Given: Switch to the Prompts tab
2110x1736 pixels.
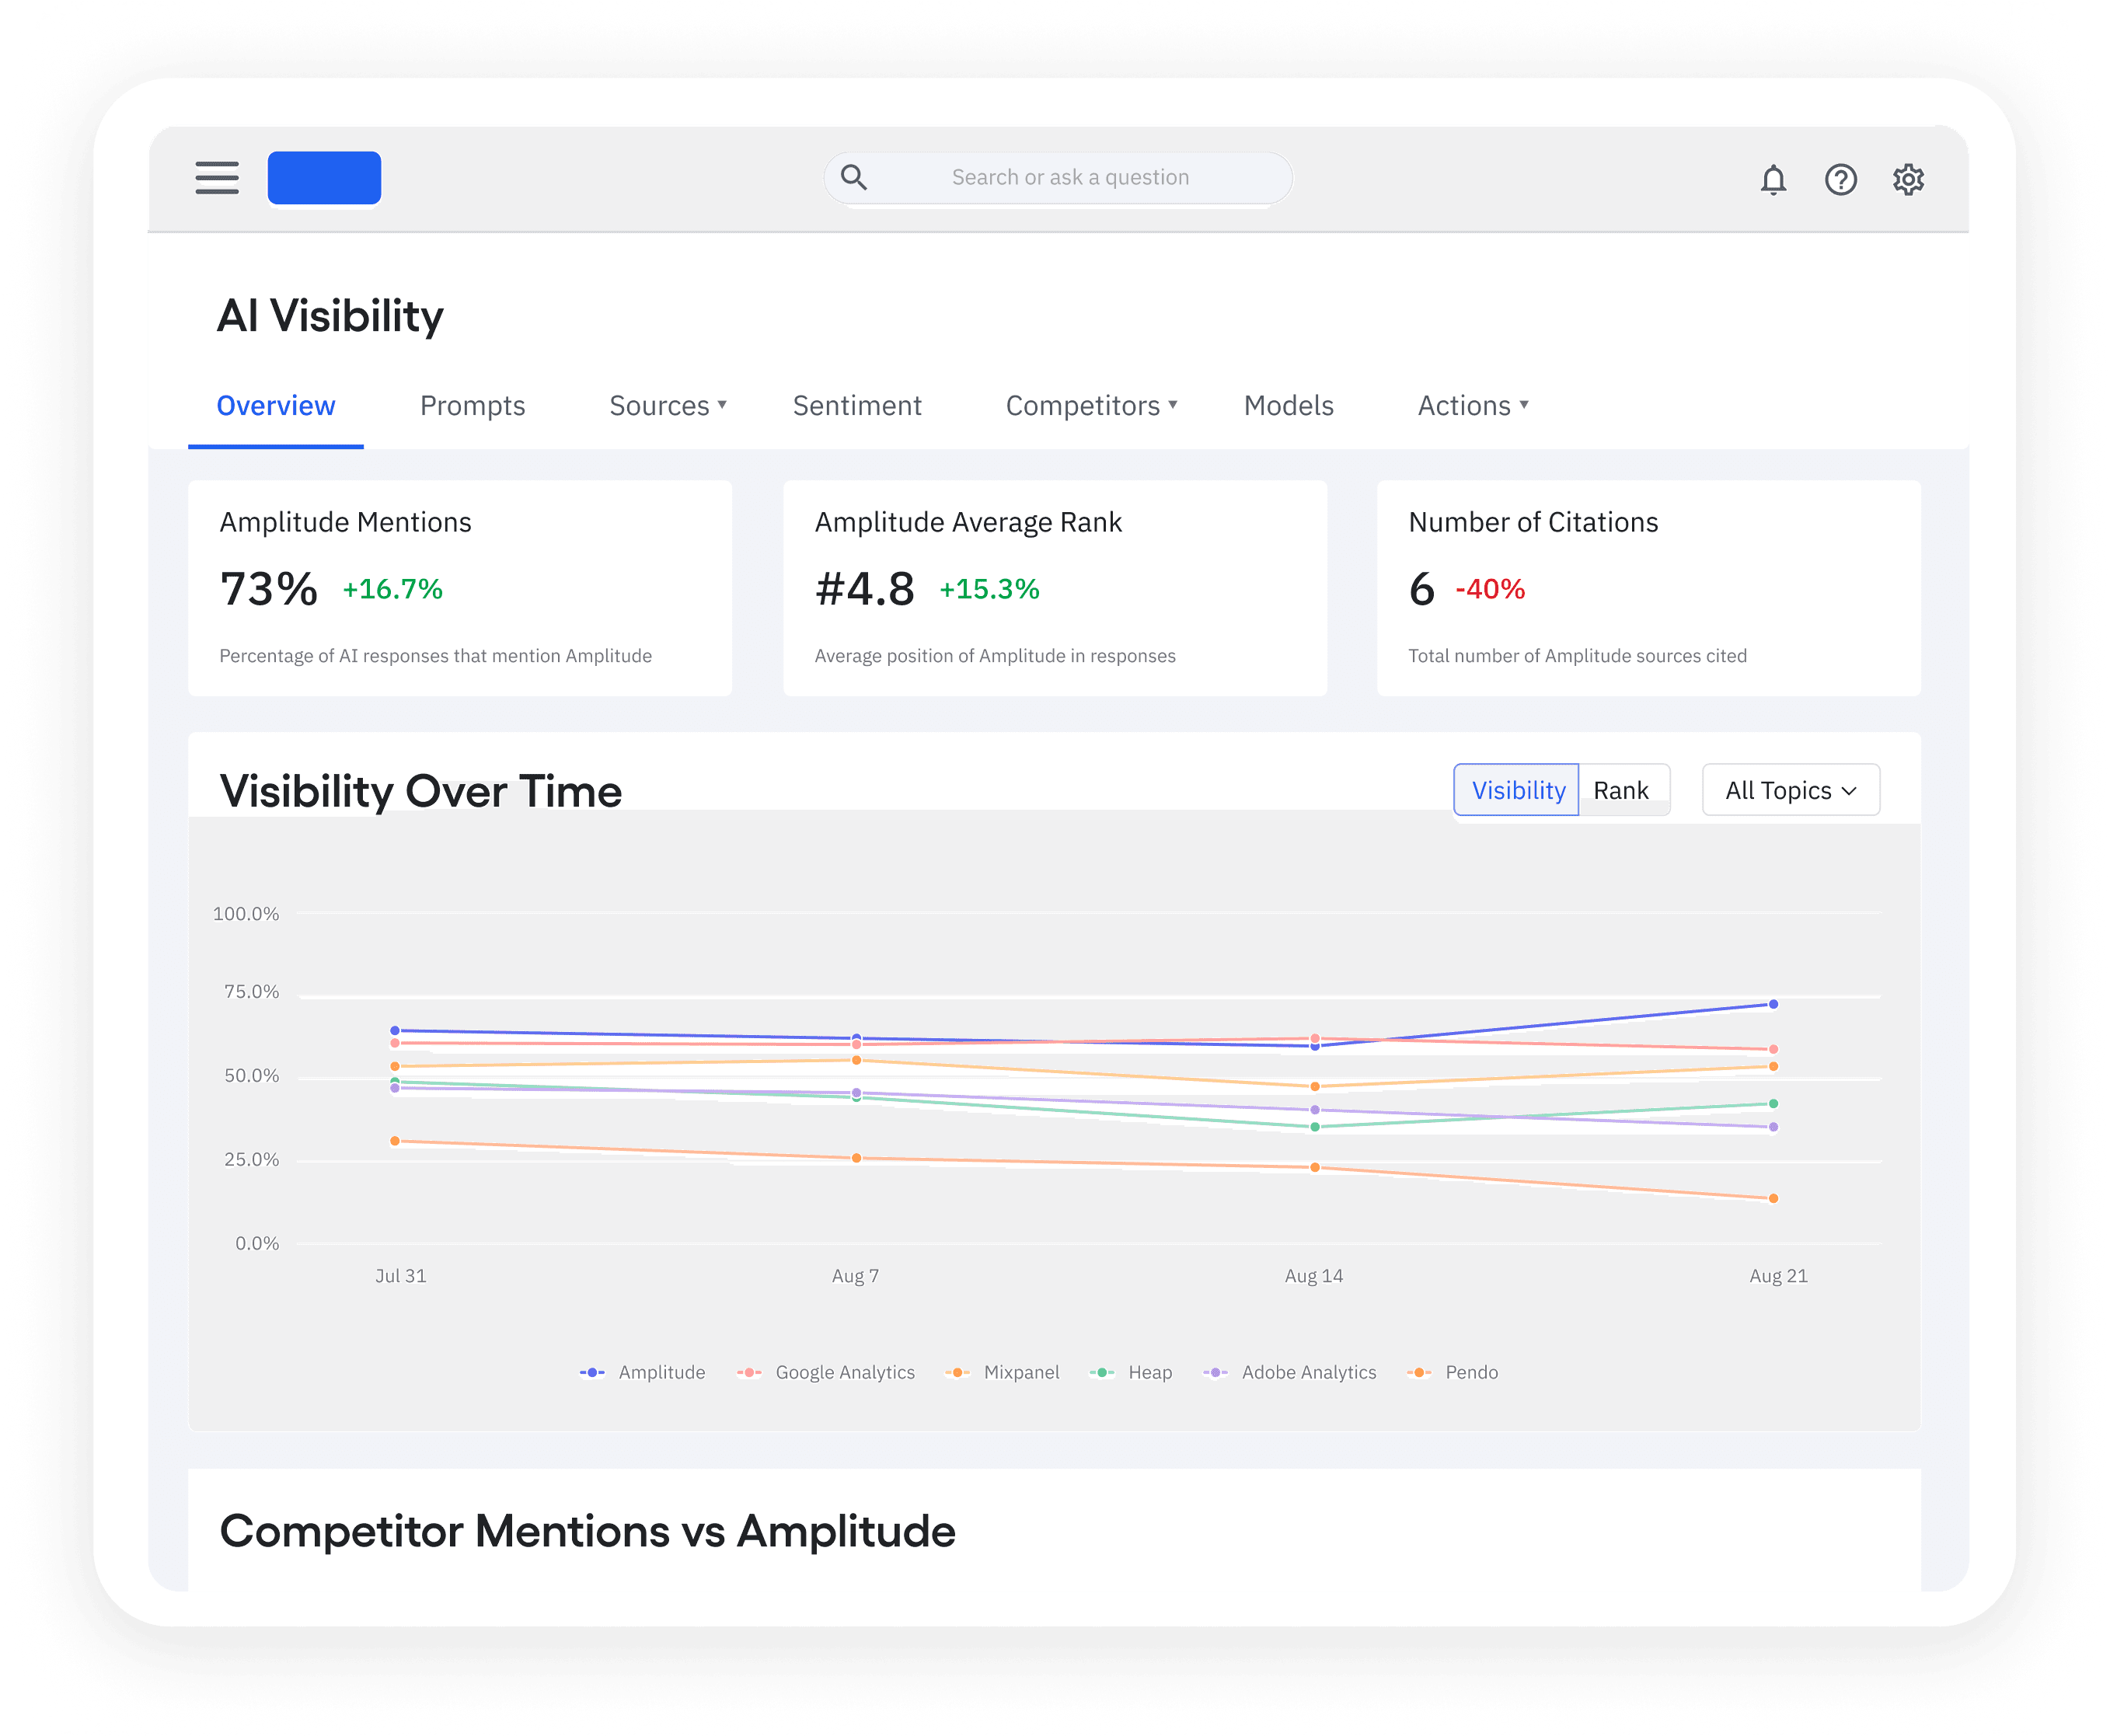Looking at the screenshot, I should coord(472,405).
